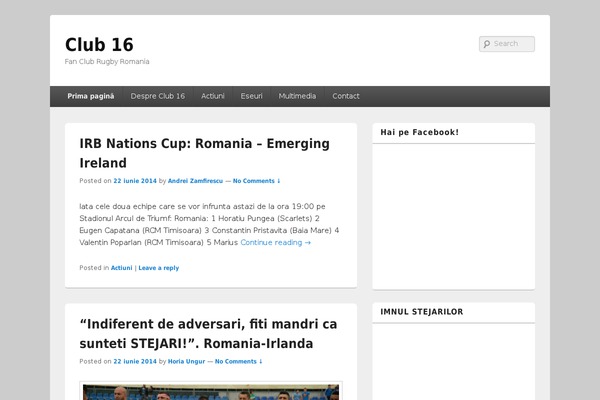
Task: Click No Comments on the Romania-Irlanda post
Action: [238, 362]
